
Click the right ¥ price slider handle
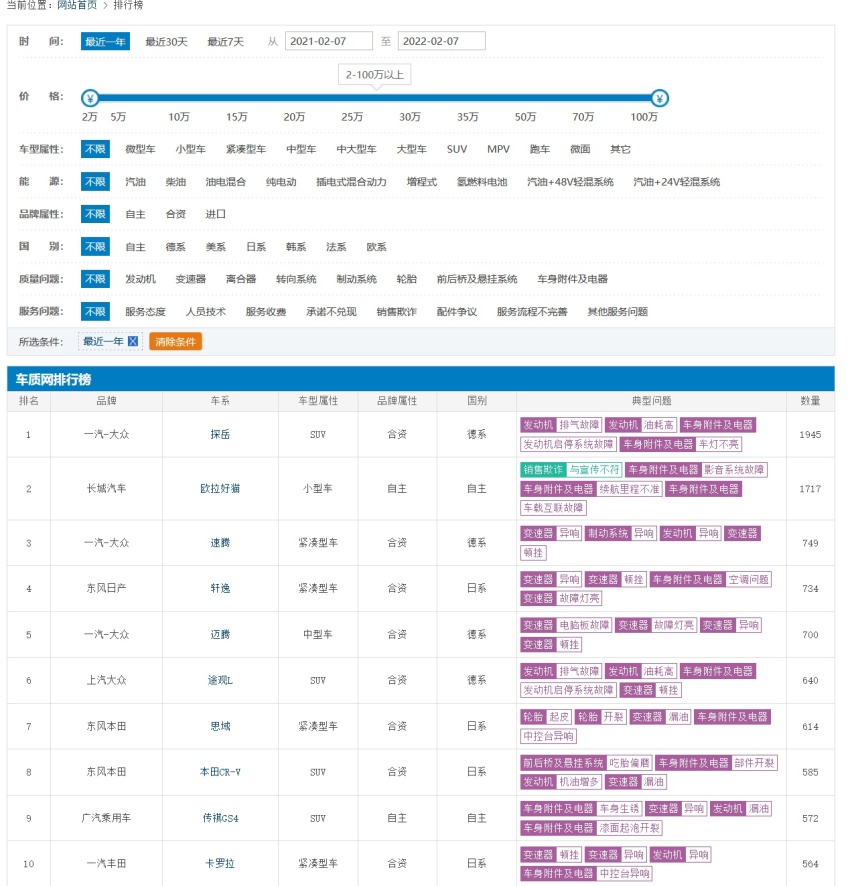(x=659, y=98)
